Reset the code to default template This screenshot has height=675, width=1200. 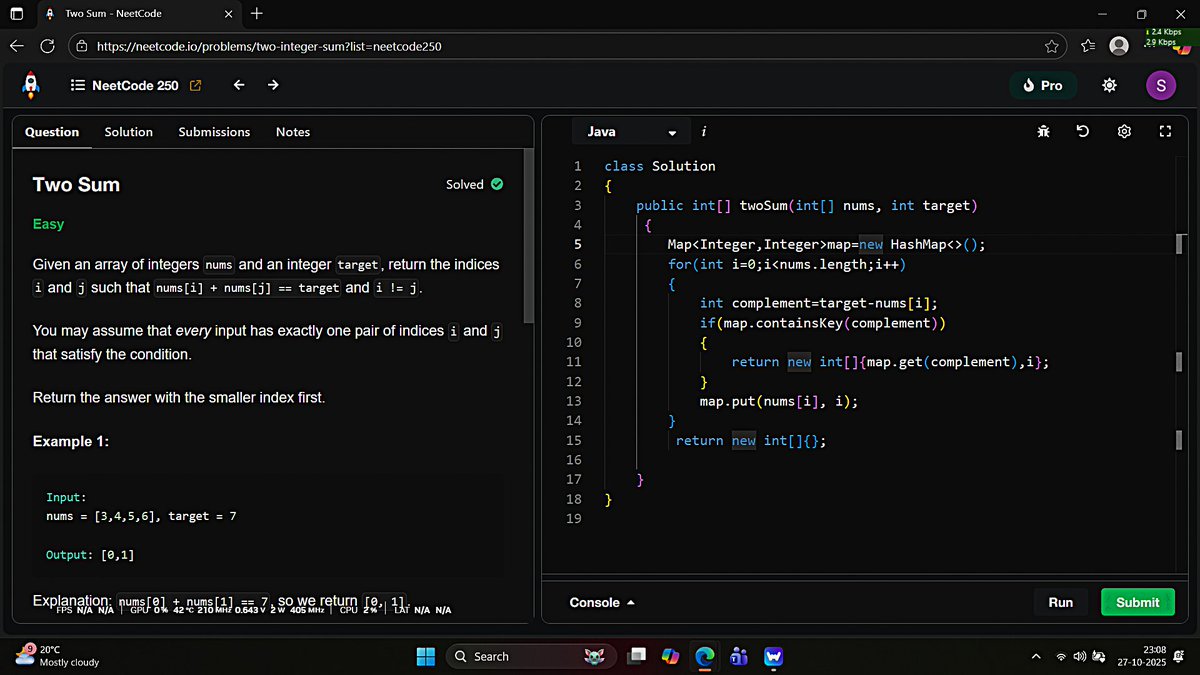tap(1083, 131)
